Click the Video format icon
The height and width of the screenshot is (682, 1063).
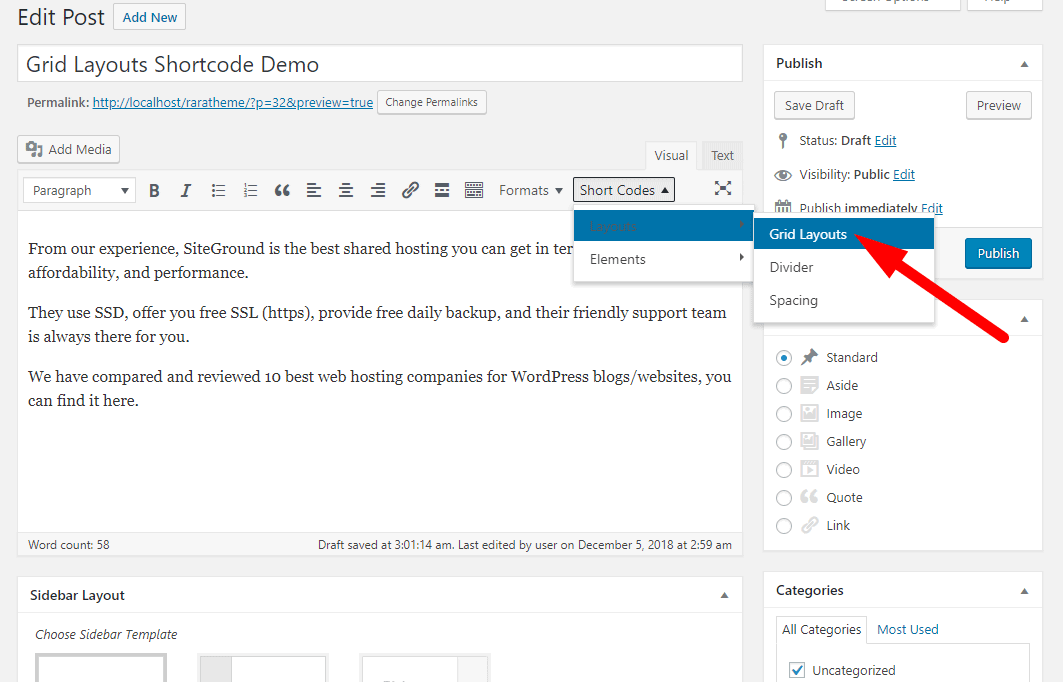[809, 469]
